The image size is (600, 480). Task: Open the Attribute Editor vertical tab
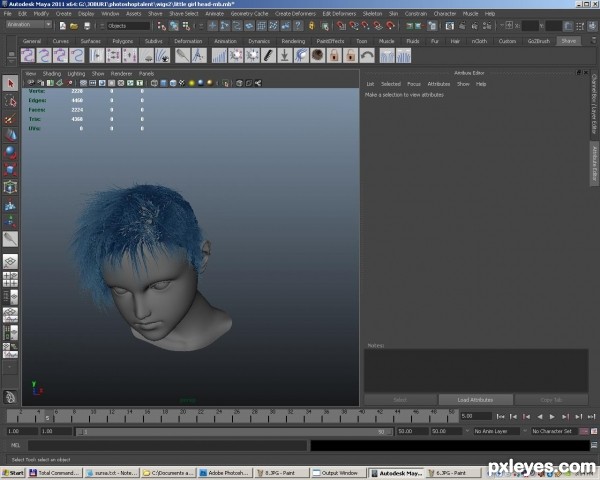tap(594, 163)
